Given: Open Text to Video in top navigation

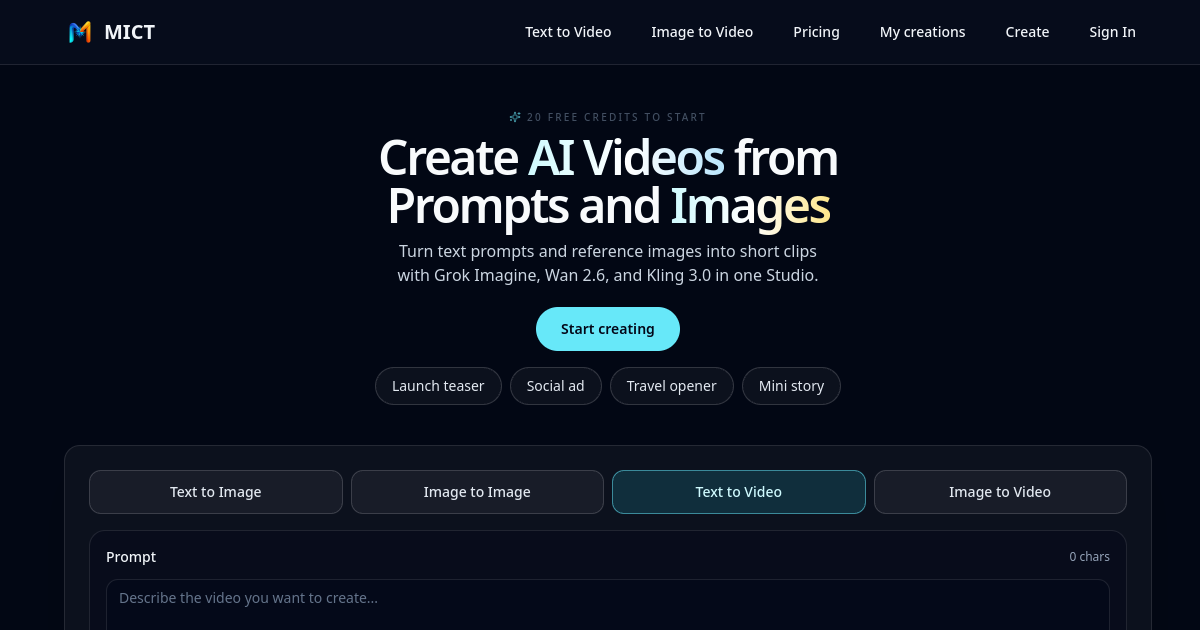Looking at the screenshot, I should [x=568, y=32].
